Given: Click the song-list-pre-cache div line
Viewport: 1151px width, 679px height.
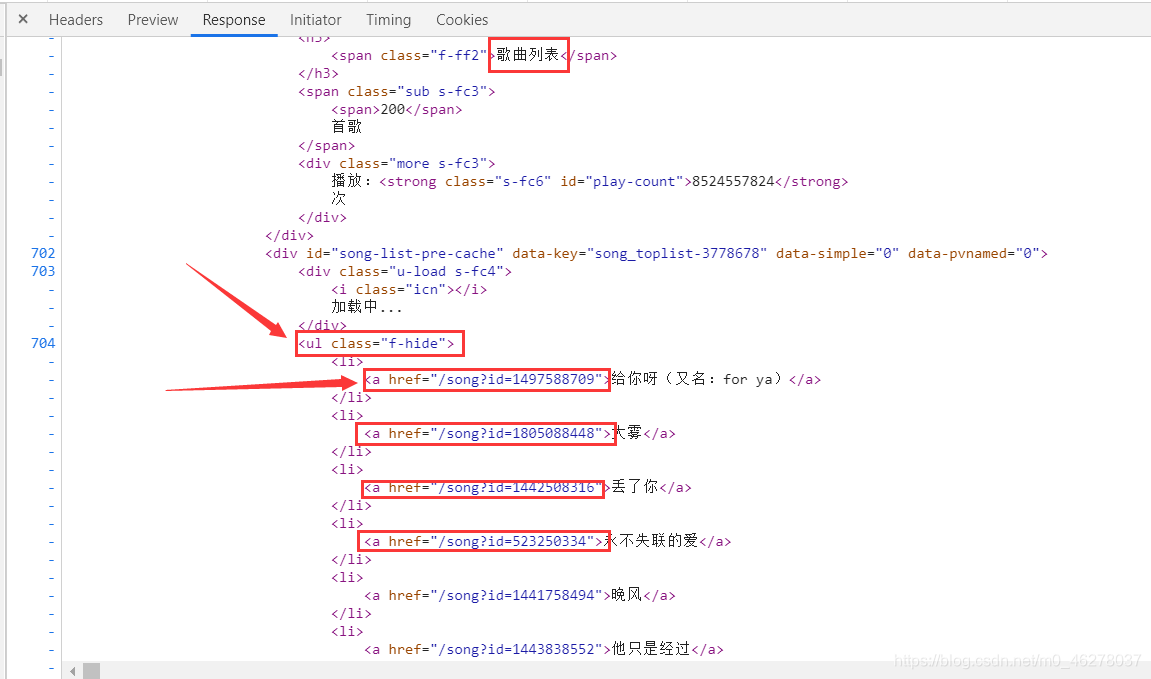Looking at the screenshot, I should tap(656, 253).
